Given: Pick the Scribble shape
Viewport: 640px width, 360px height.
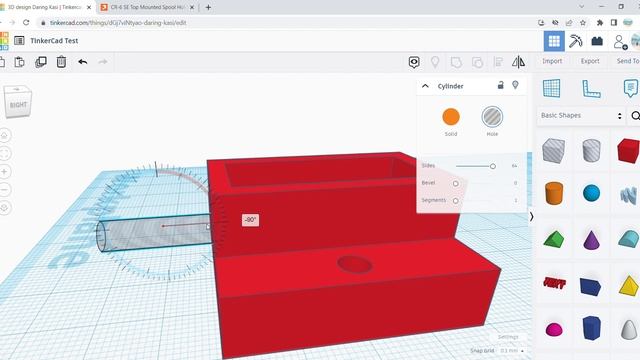Looking at the screenshot, I should (629, 196).
